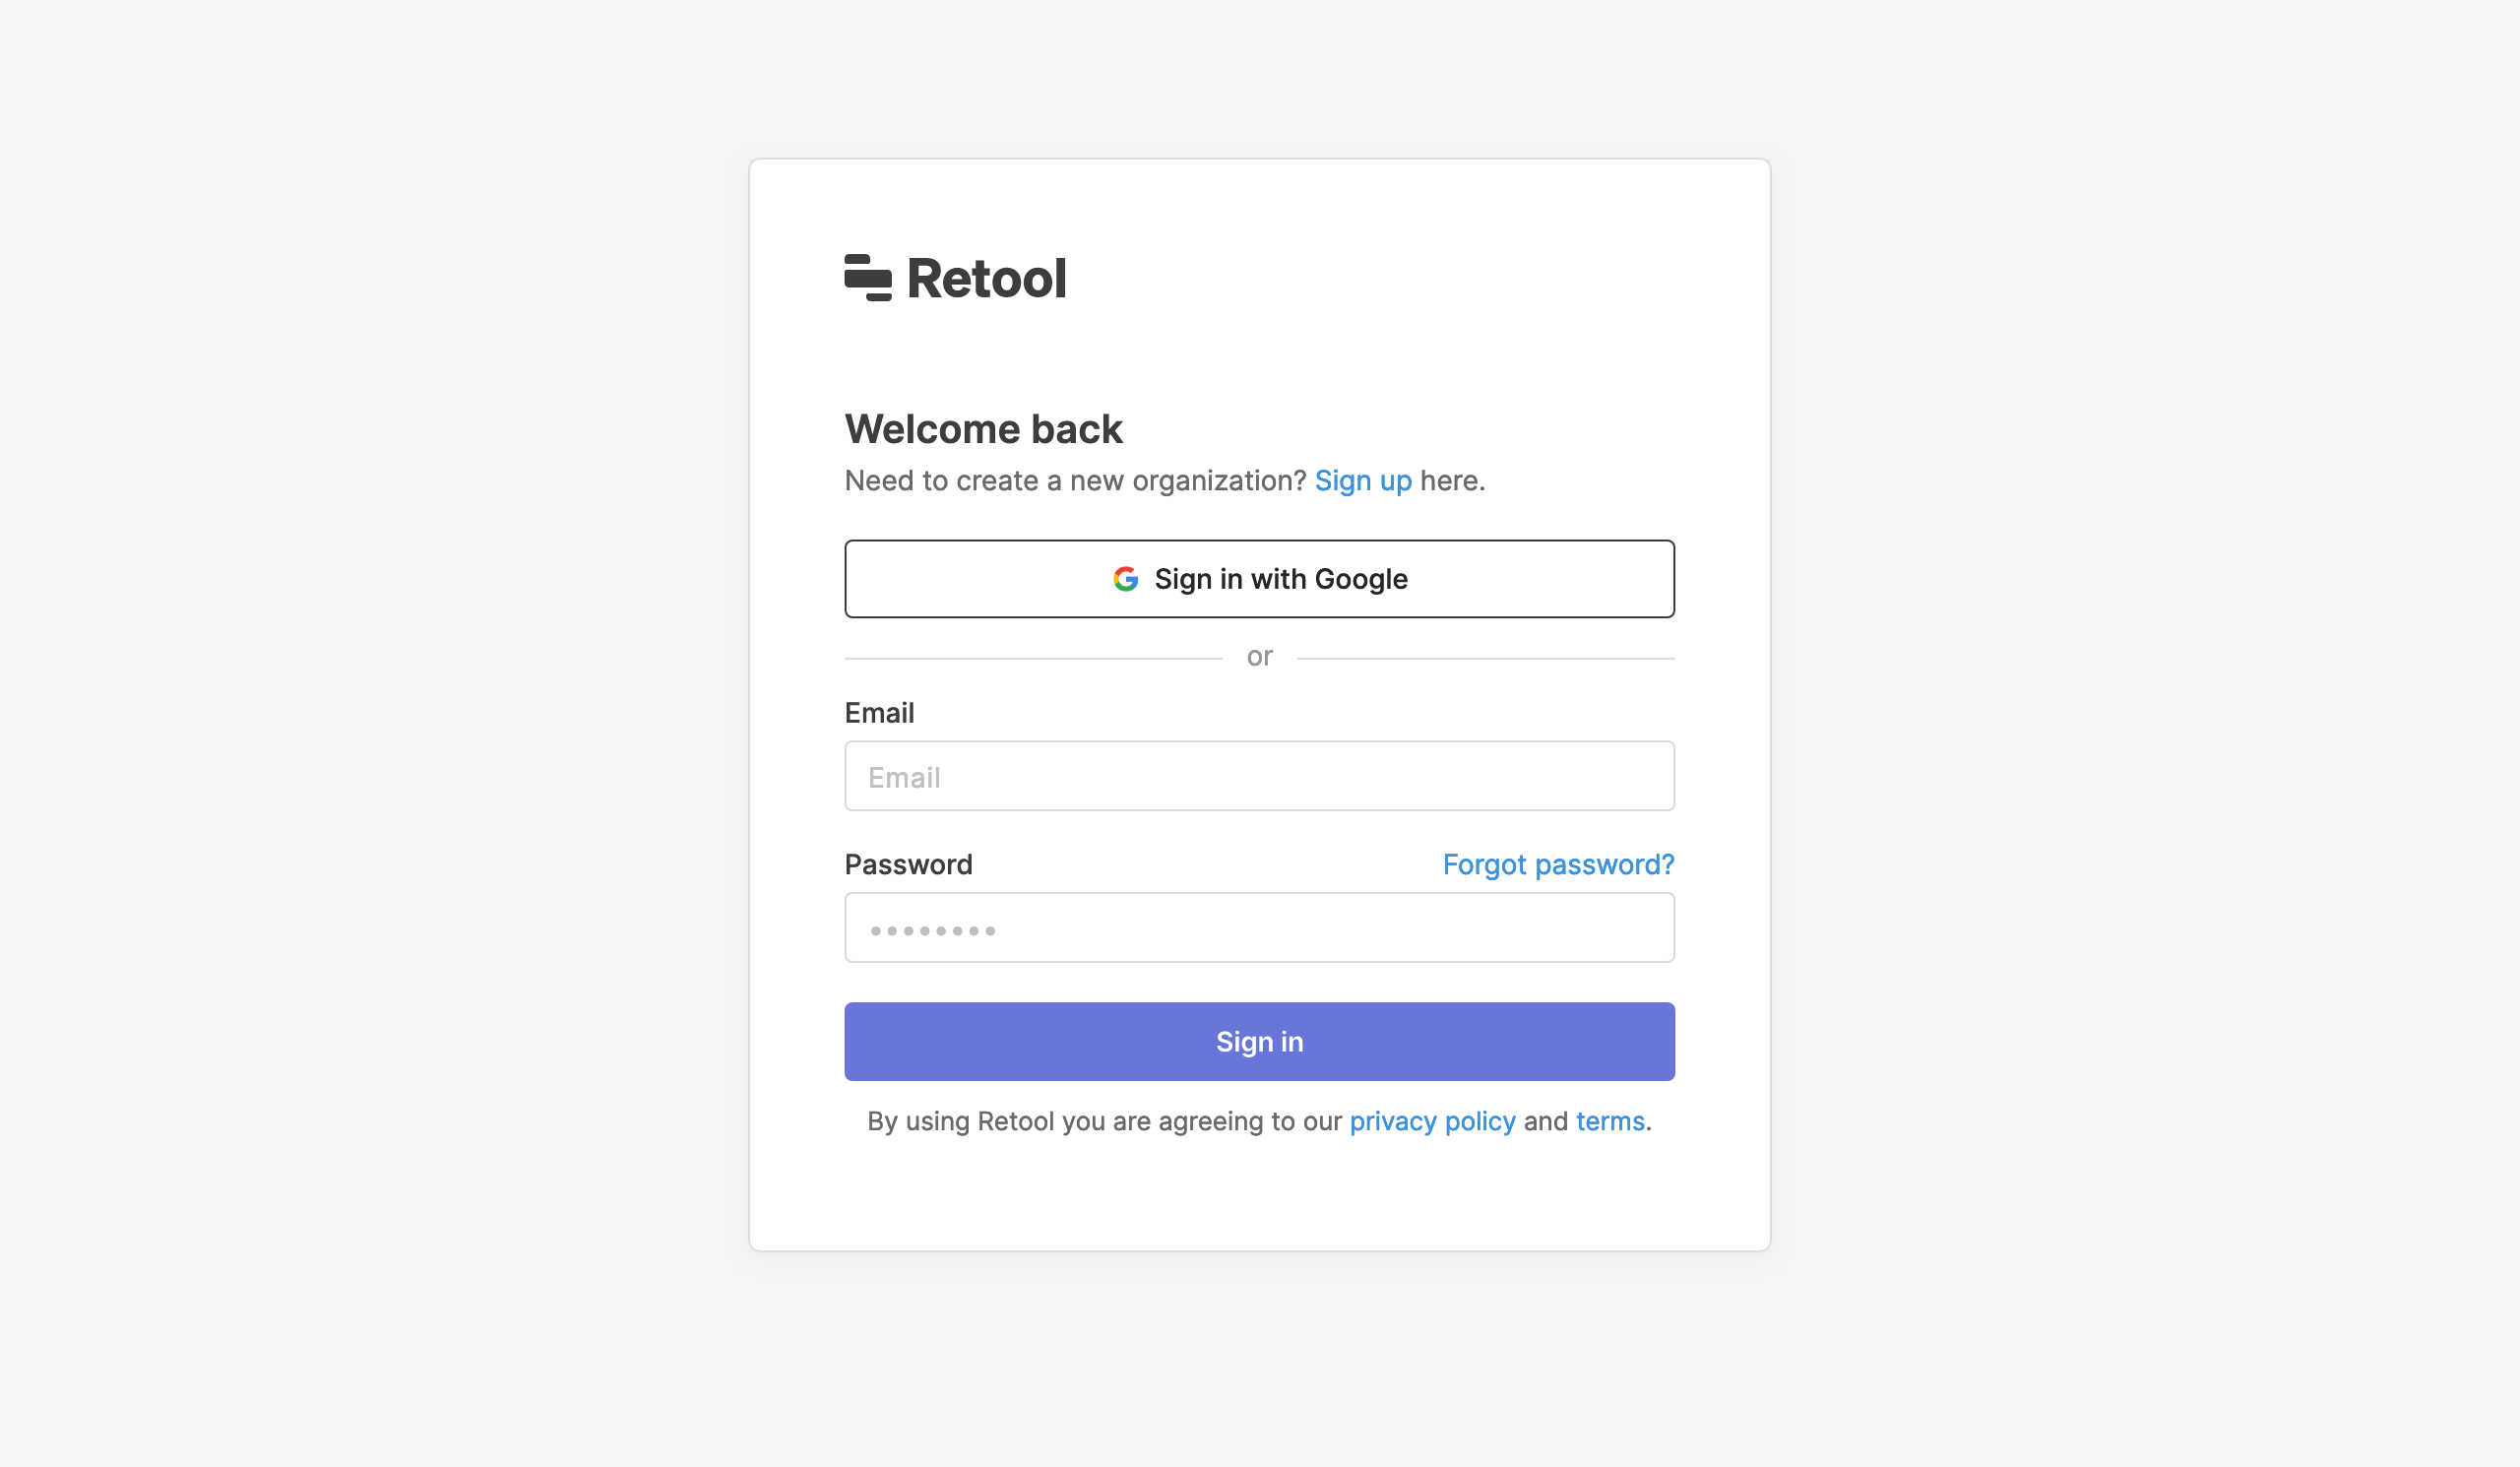Click the Google G logo icon

coord(1125,579)
